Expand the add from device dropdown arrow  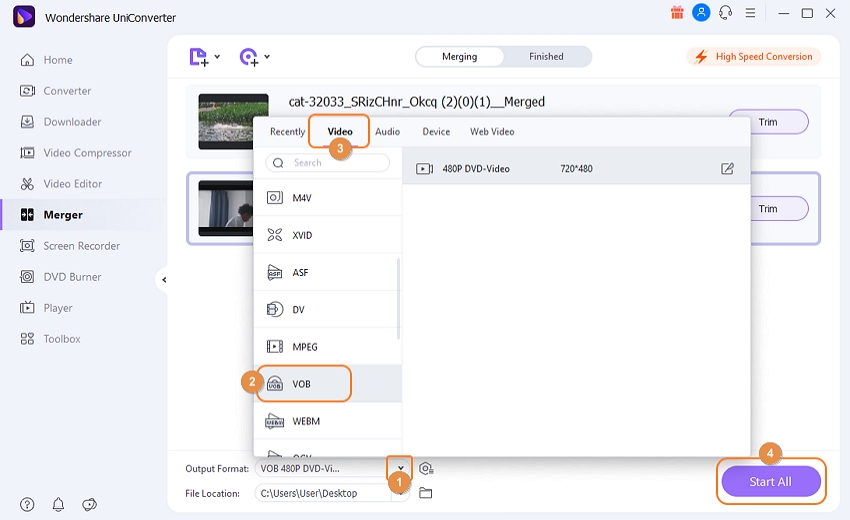click(x=267, y=56)
